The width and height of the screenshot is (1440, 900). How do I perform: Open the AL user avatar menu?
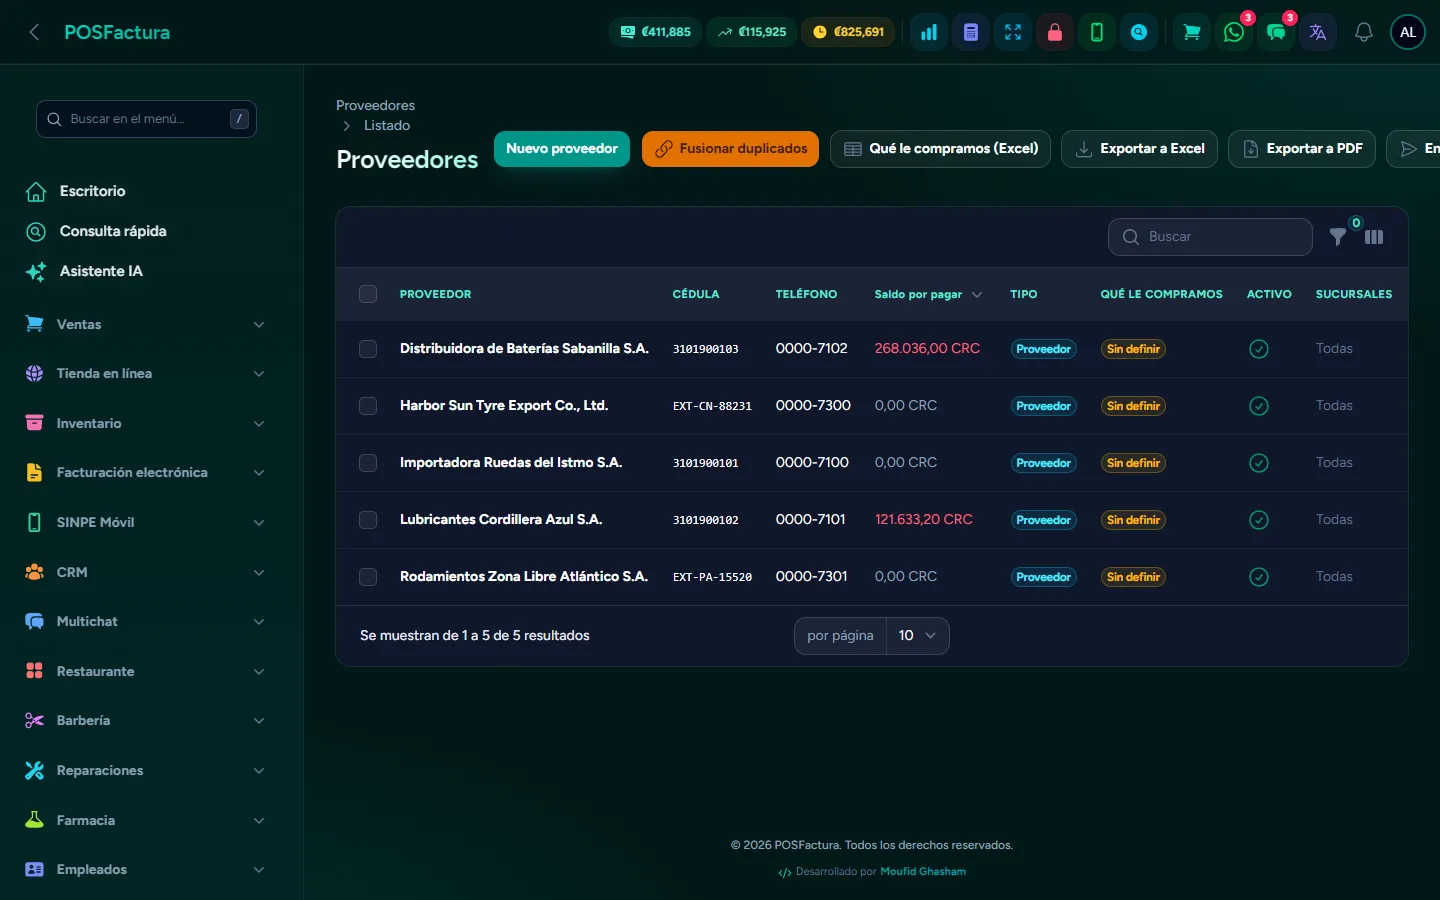1408,32
